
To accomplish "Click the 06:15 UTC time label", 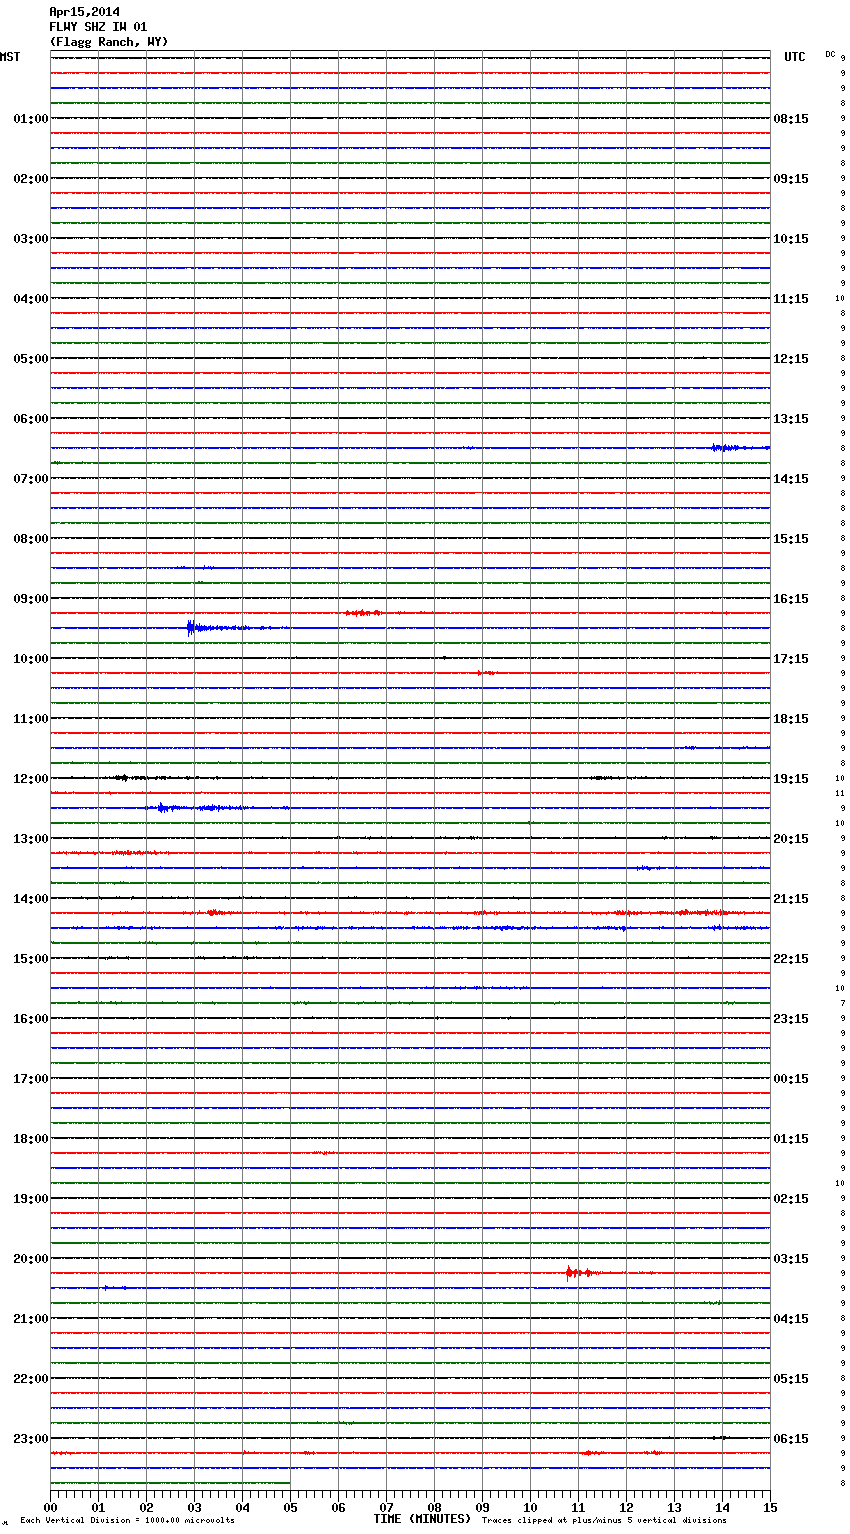I will 791,1439.
